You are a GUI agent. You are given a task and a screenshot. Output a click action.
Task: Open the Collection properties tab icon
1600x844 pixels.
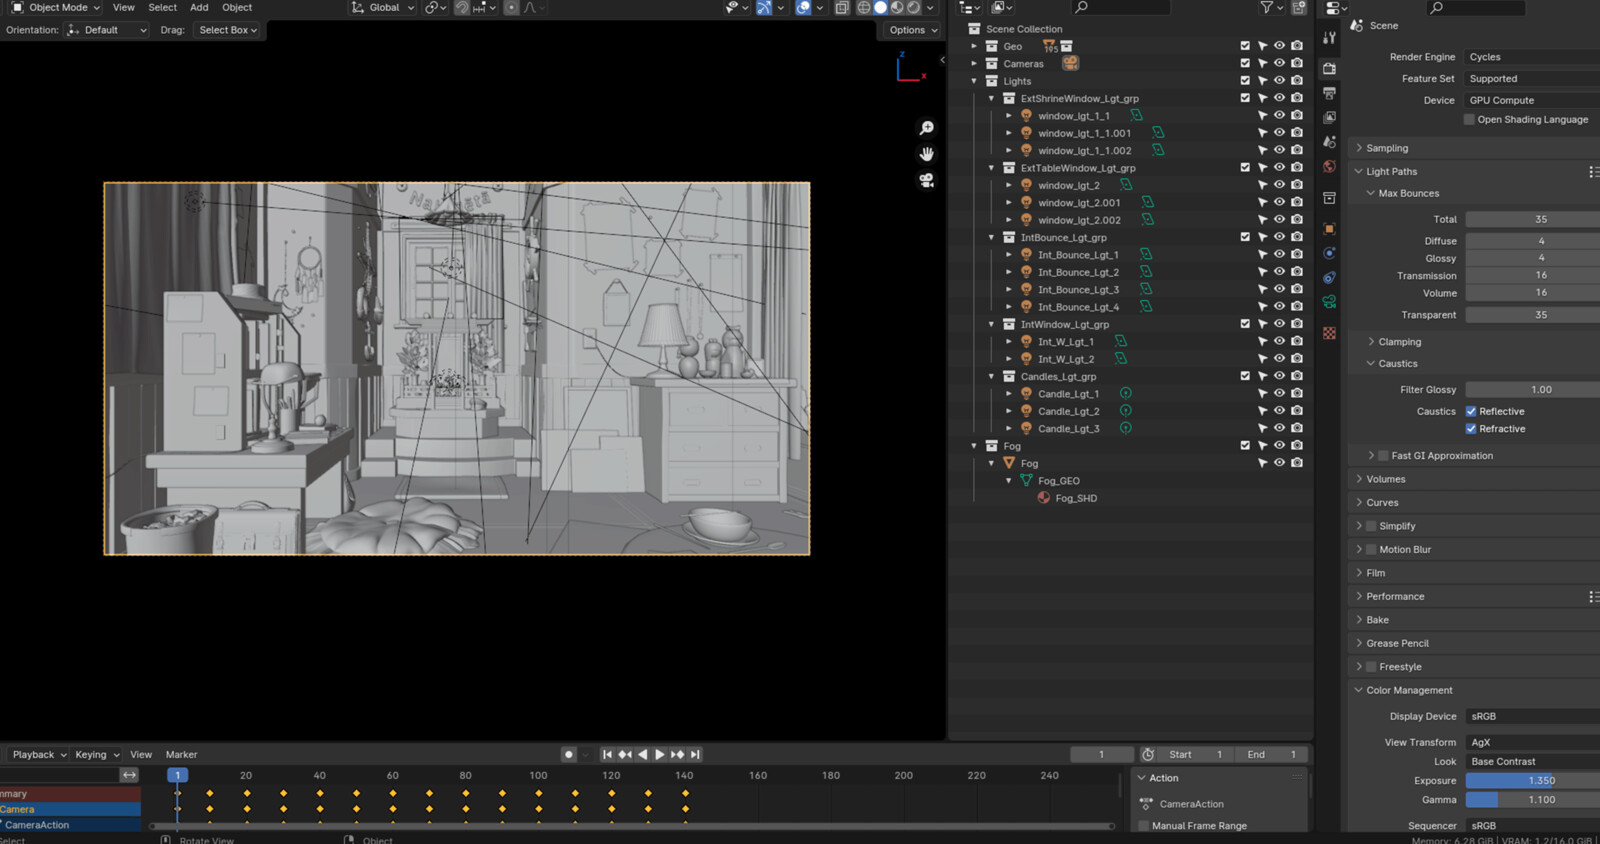[1329, 198]
